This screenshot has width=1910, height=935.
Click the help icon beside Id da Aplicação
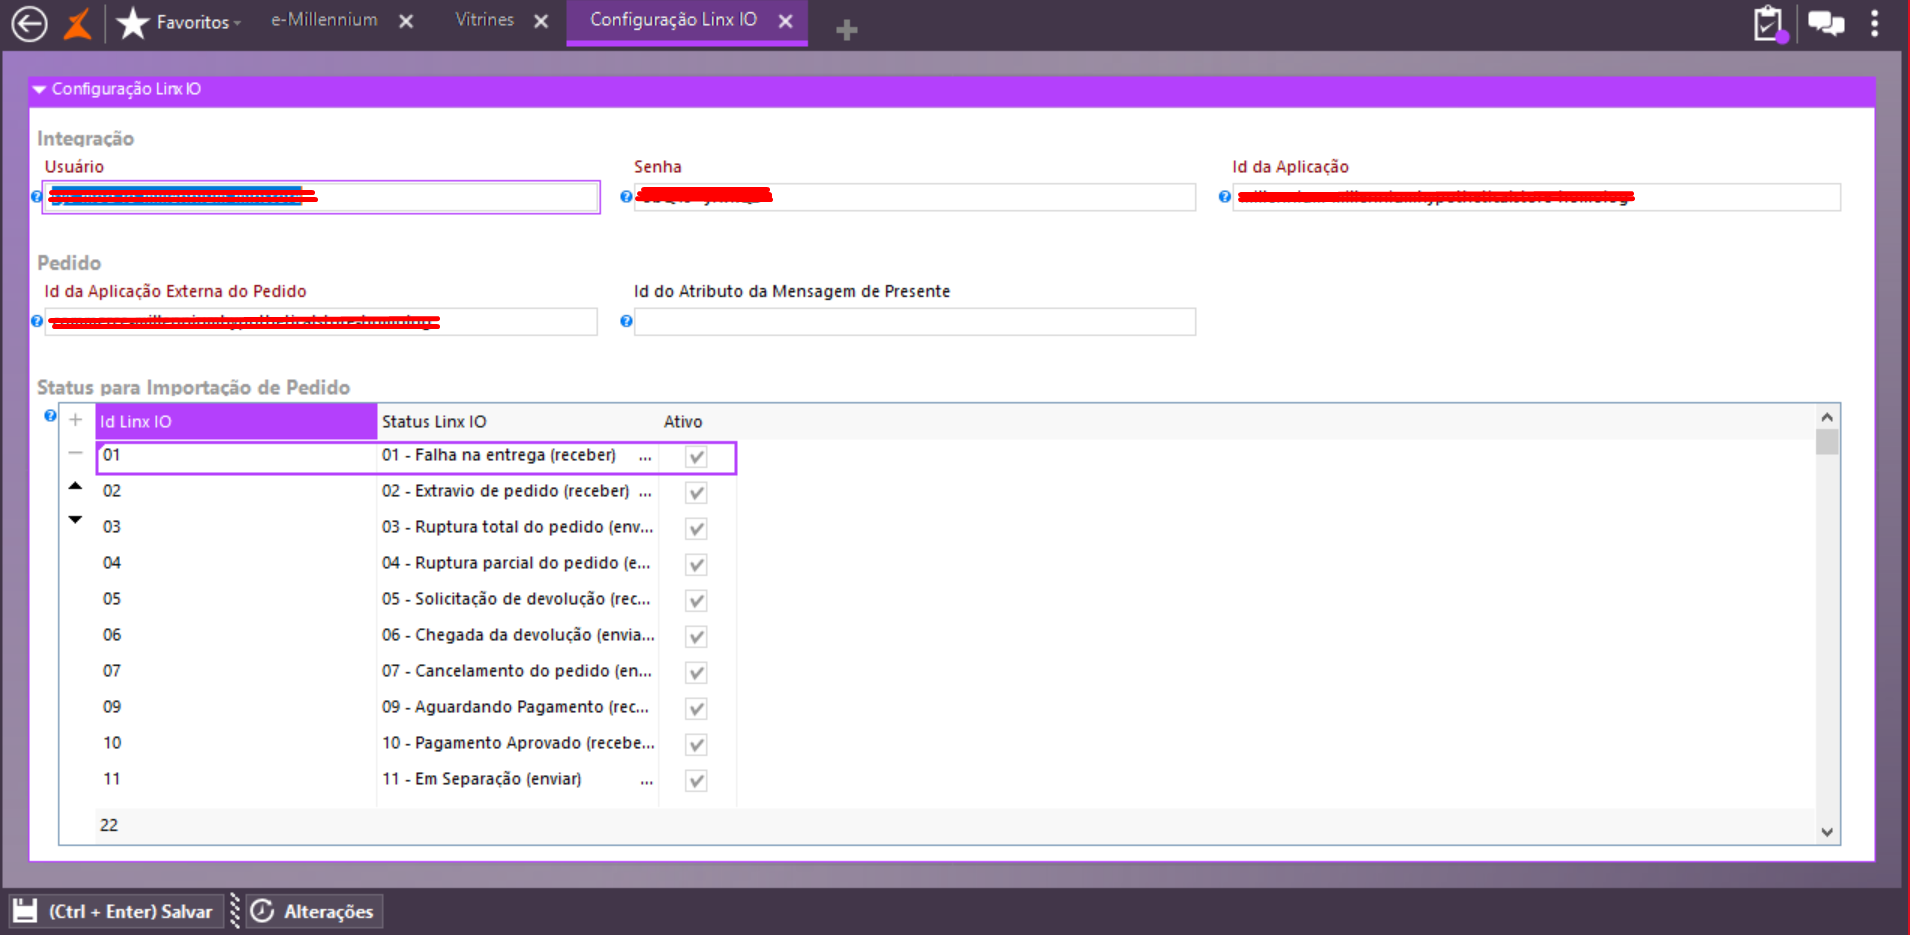tap(1224, 197)
